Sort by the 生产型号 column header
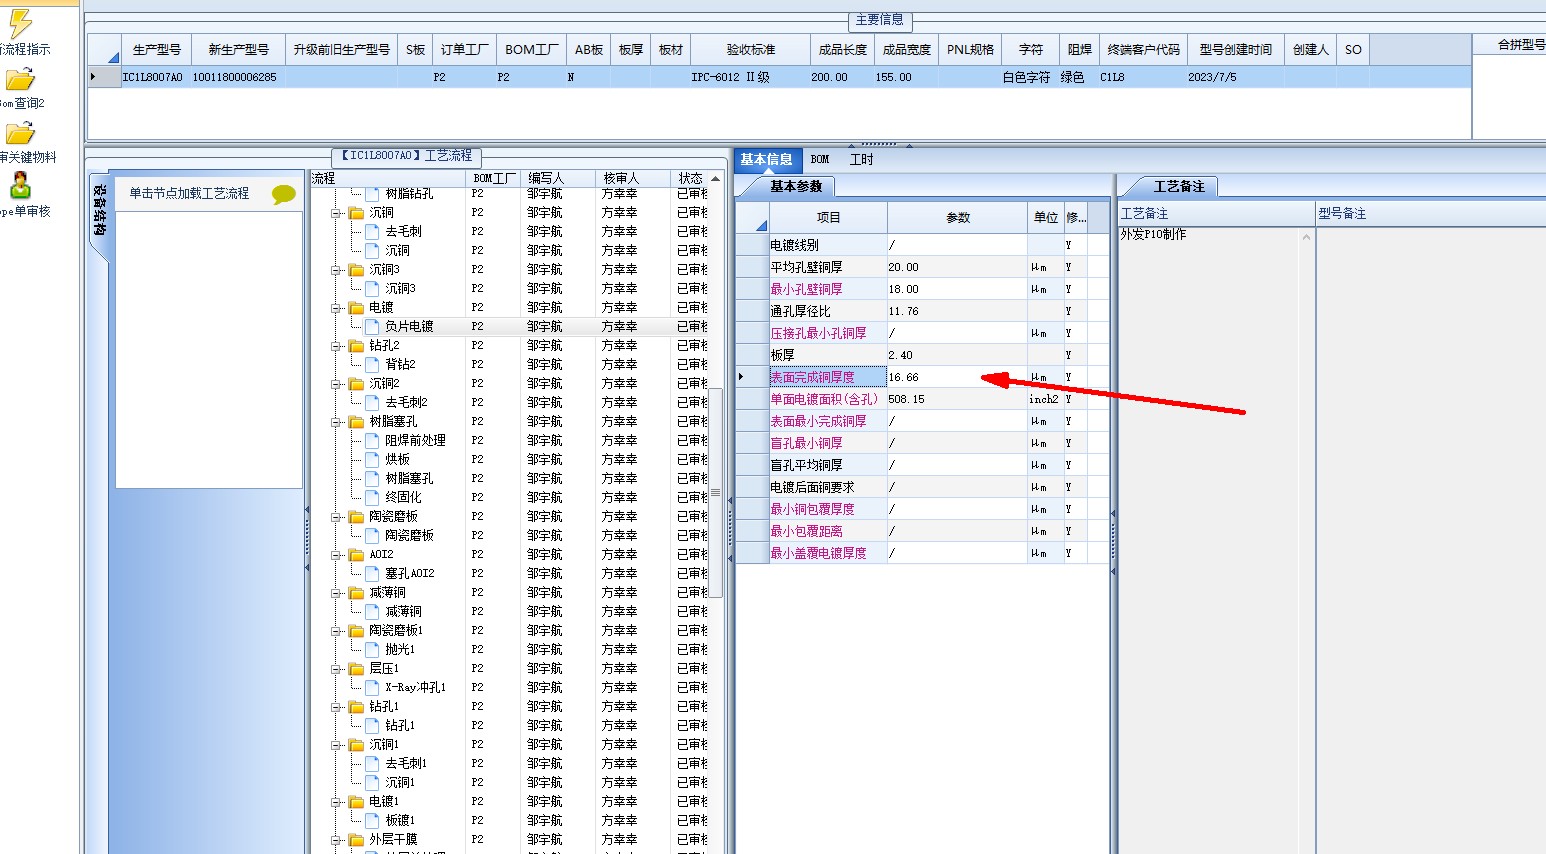1546x854 pixels. tap(156, 50)
